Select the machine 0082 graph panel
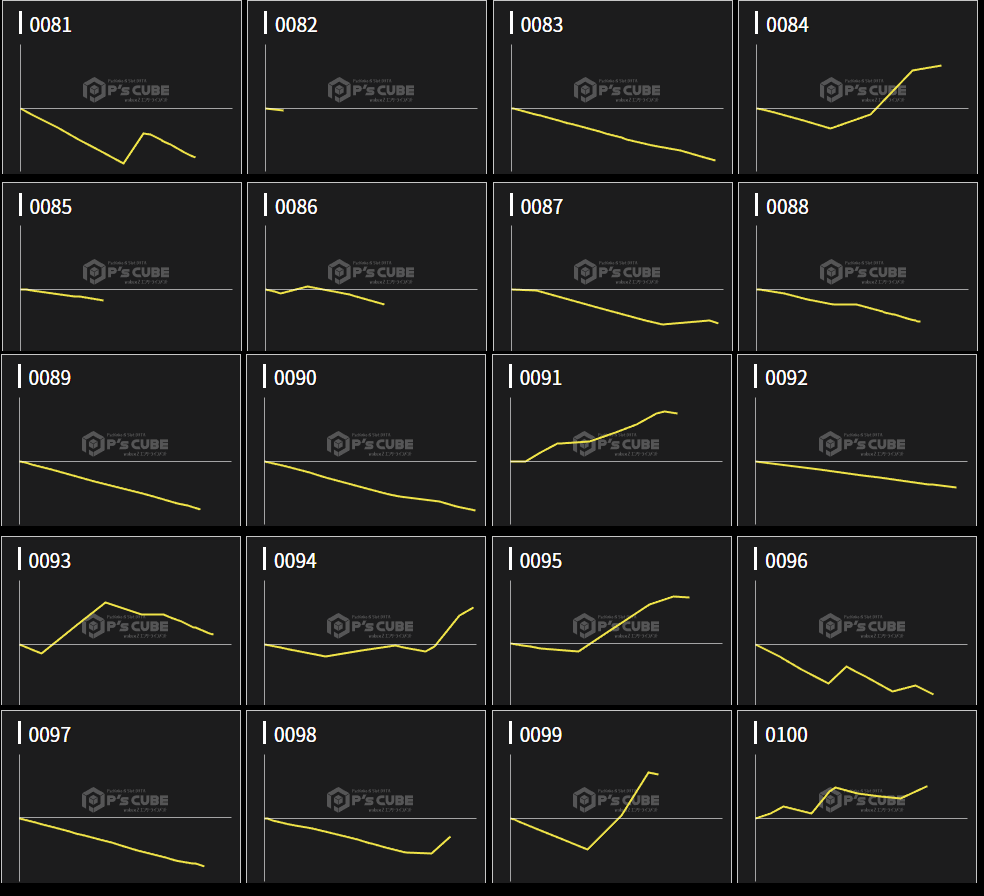The width and height of the screenshot is (984, 896). [367, 88]
